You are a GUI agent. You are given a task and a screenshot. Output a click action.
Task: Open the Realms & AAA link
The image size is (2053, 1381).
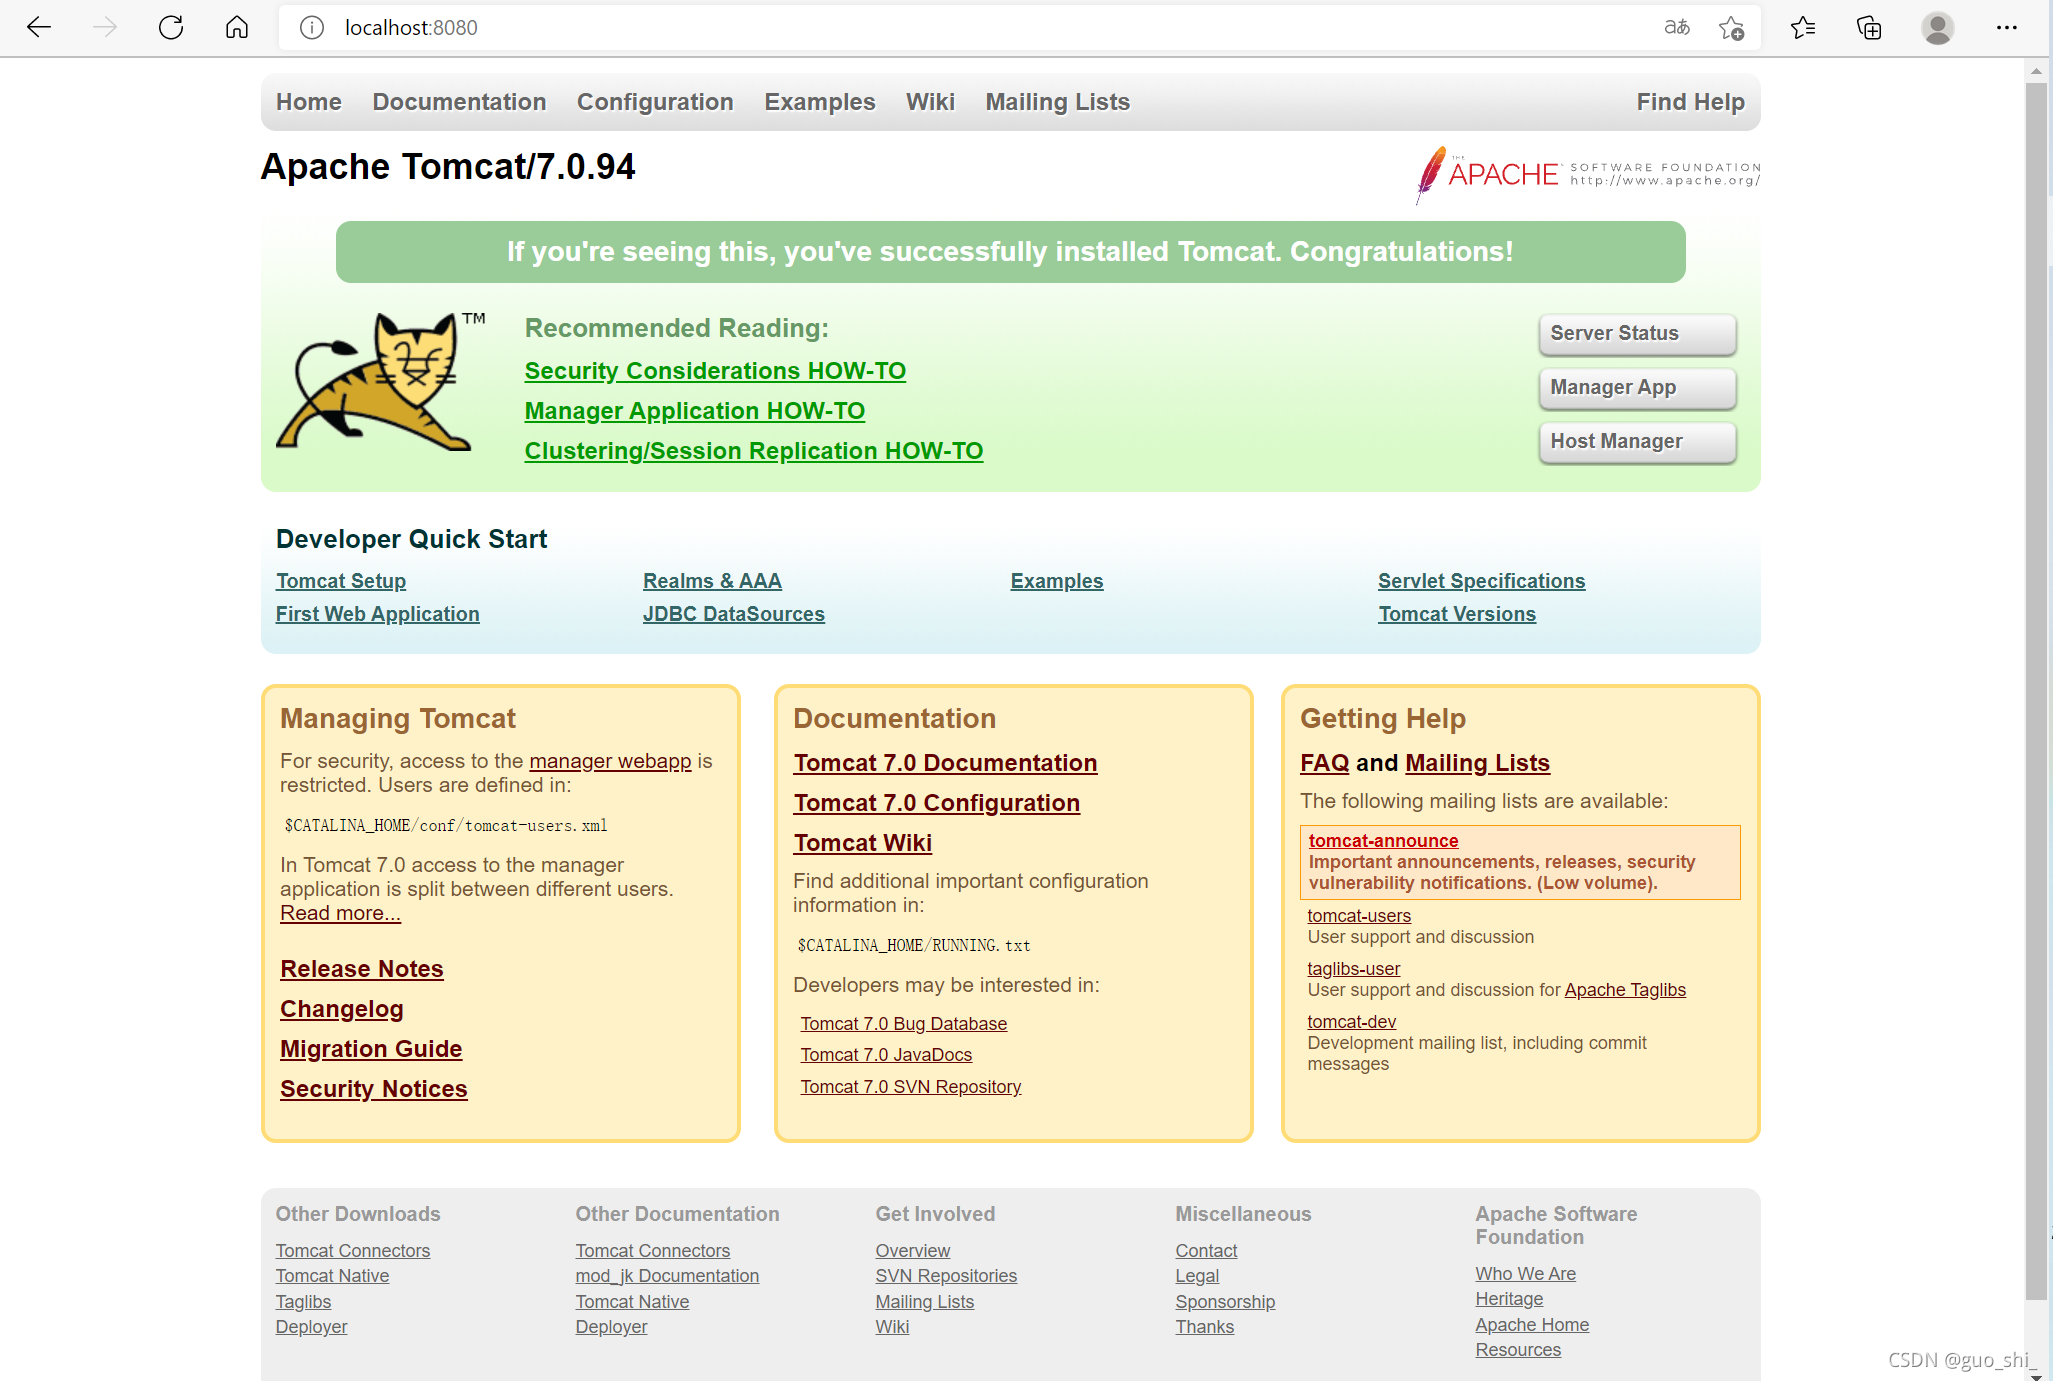(712, 581)
